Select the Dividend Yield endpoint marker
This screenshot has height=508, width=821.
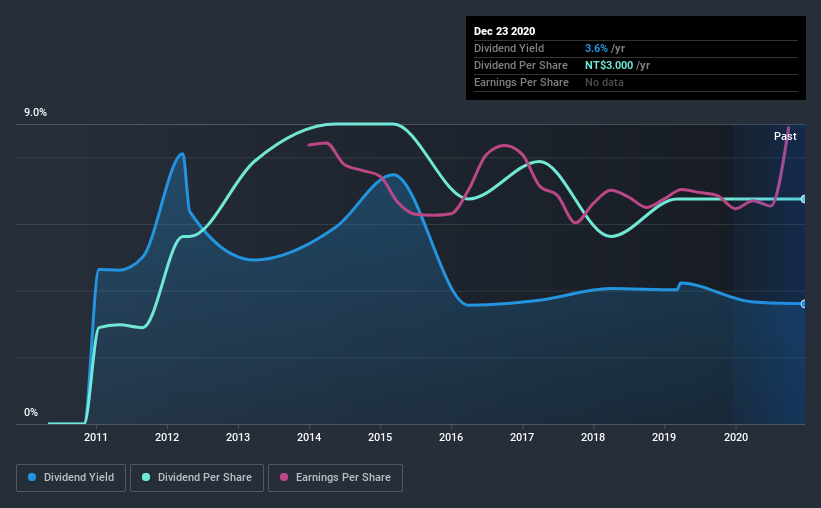click(804, 304)
